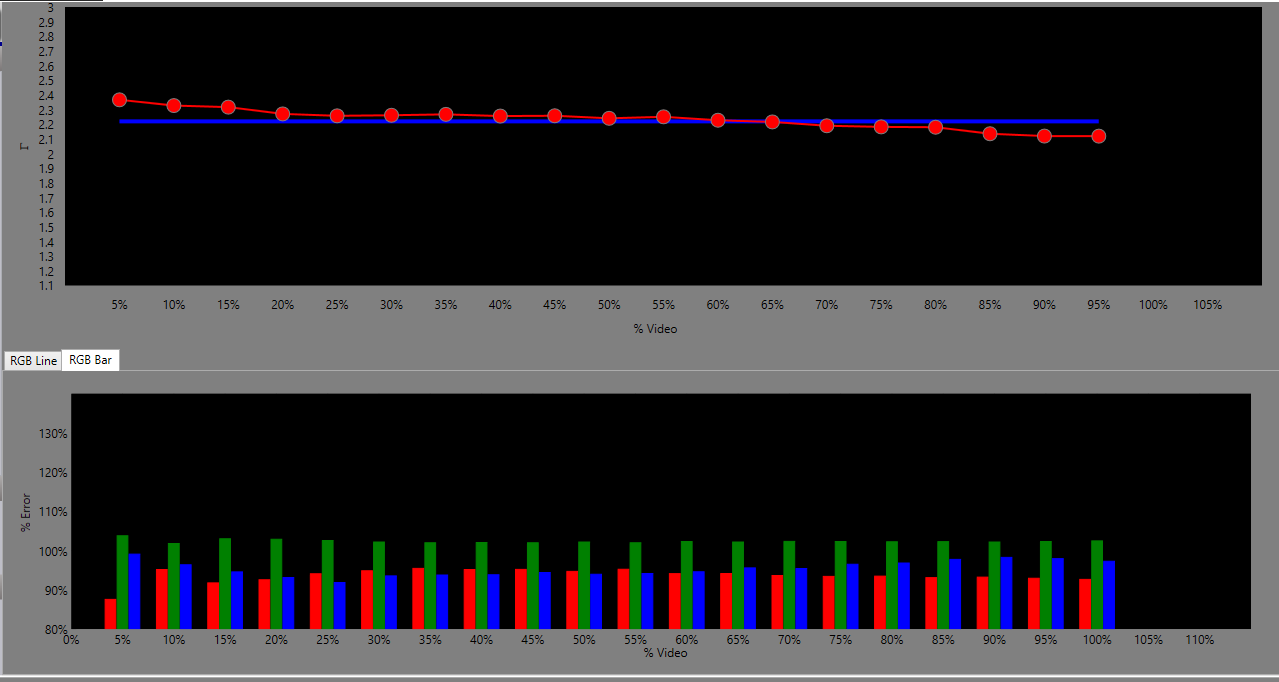Select the gamma data point at 85% video
The image size is (1279, 682).
pyautogui.click(x=990, y=134)
